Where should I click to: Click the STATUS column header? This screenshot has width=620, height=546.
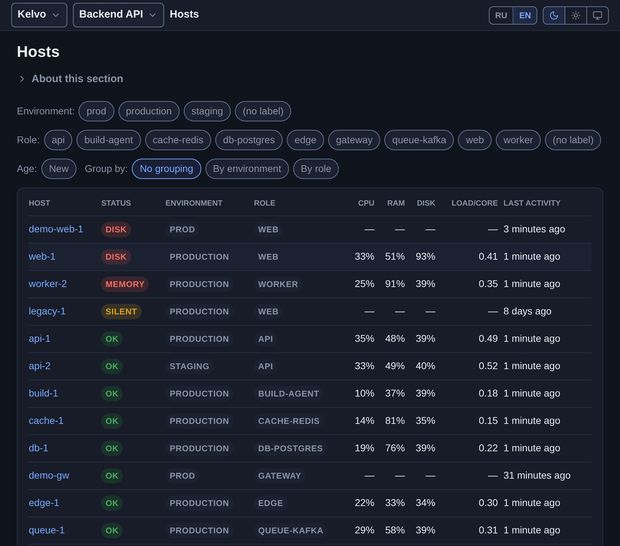point(116,203)
